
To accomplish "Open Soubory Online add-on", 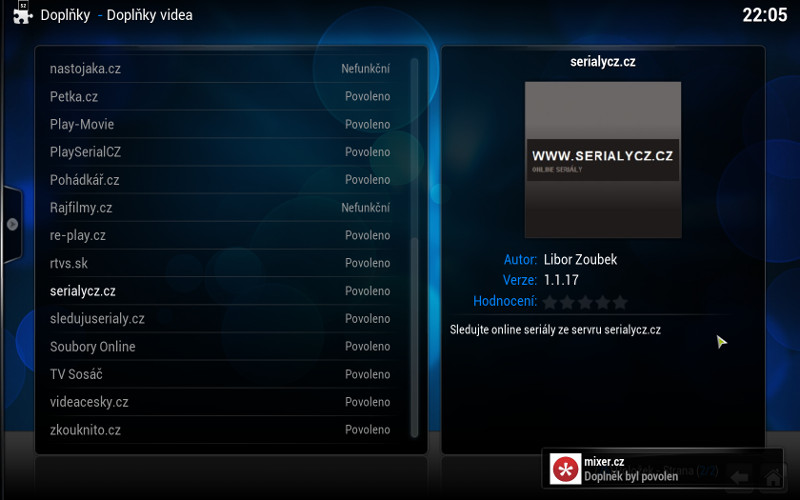I will pyautogui.click(x=221, y=347).
